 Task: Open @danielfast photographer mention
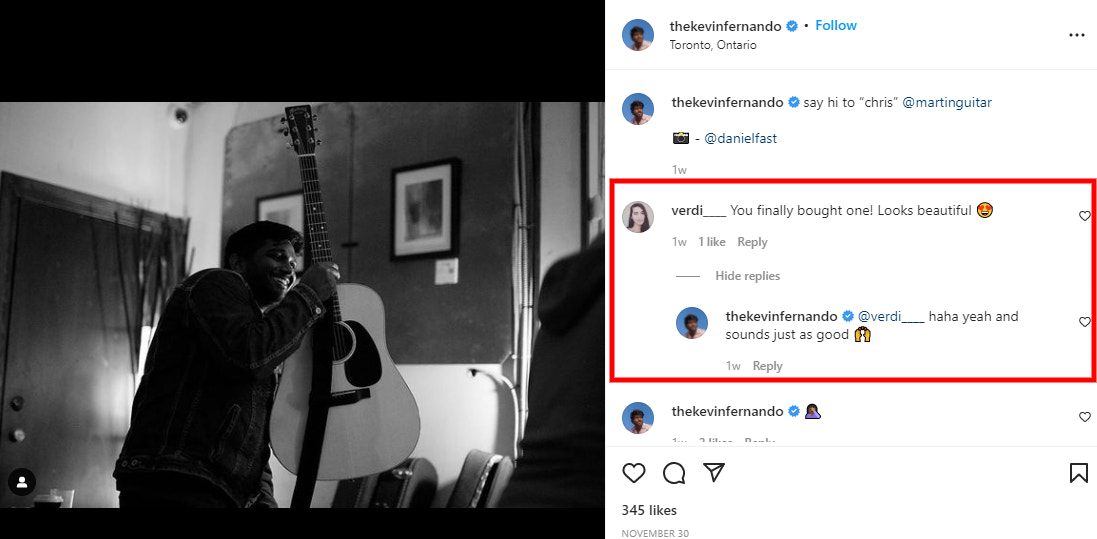pyautogui.click(x=741, y=139)
